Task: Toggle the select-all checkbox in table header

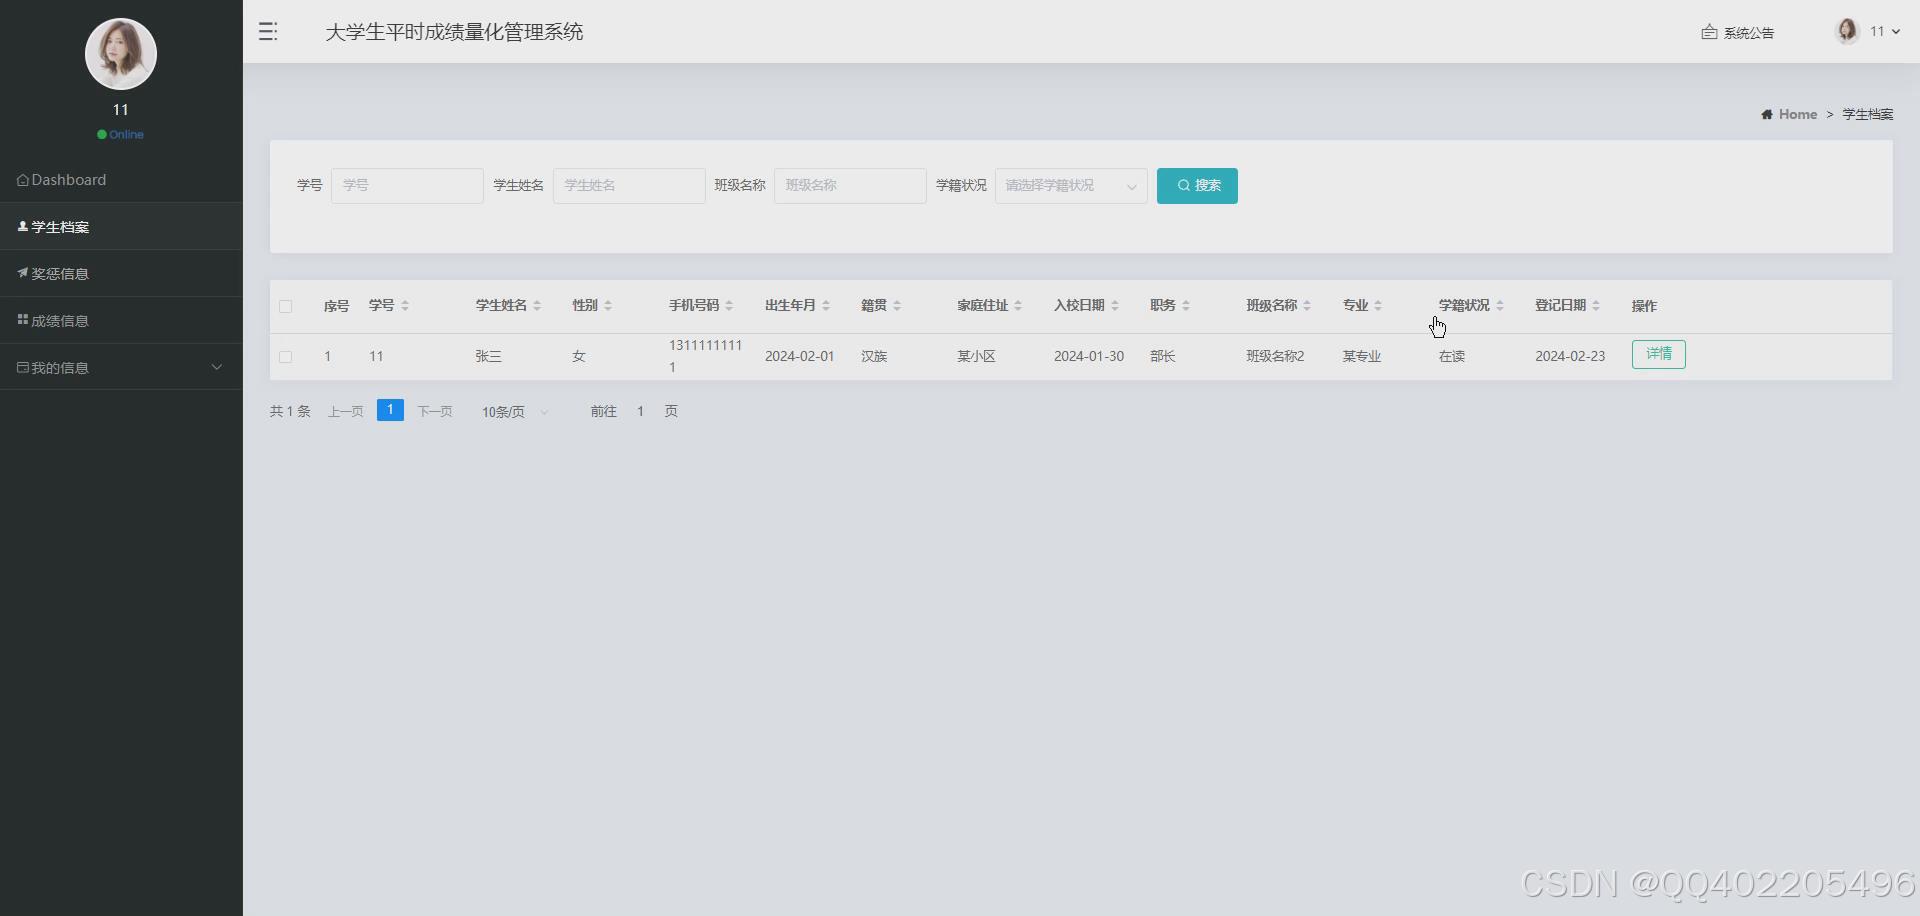Action: click(285, 307)
